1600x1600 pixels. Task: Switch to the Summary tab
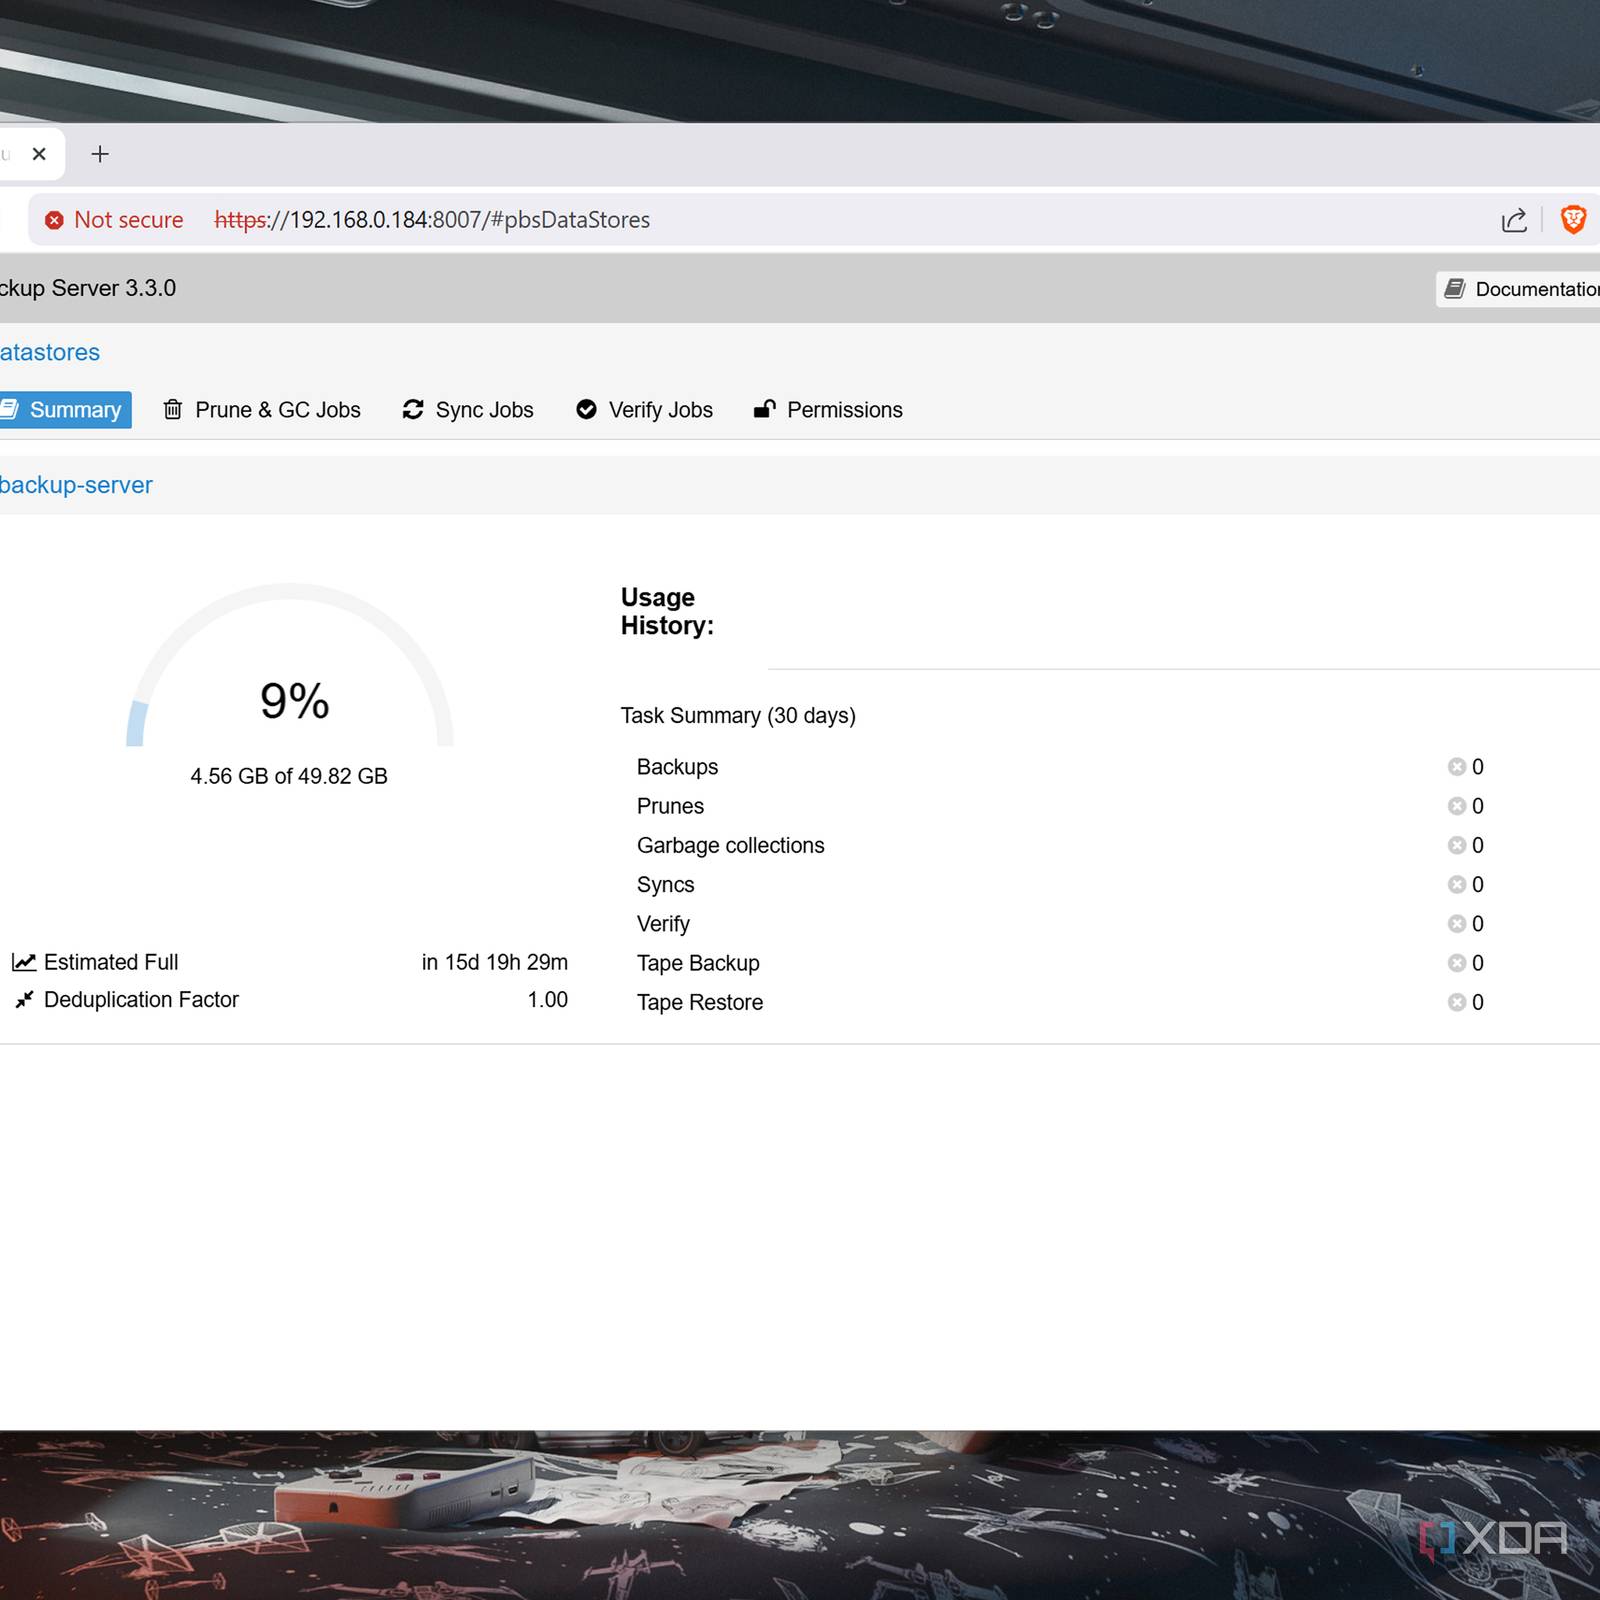click(x=66, y=410)
